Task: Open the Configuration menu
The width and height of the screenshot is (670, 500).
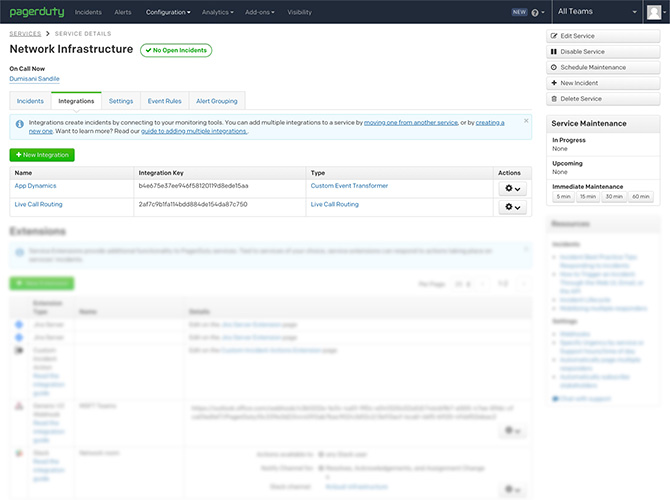Action: 168,12
